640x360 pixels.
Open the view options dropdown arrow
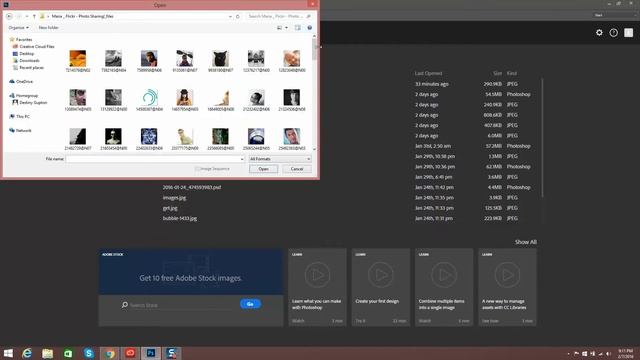(286, 28)
